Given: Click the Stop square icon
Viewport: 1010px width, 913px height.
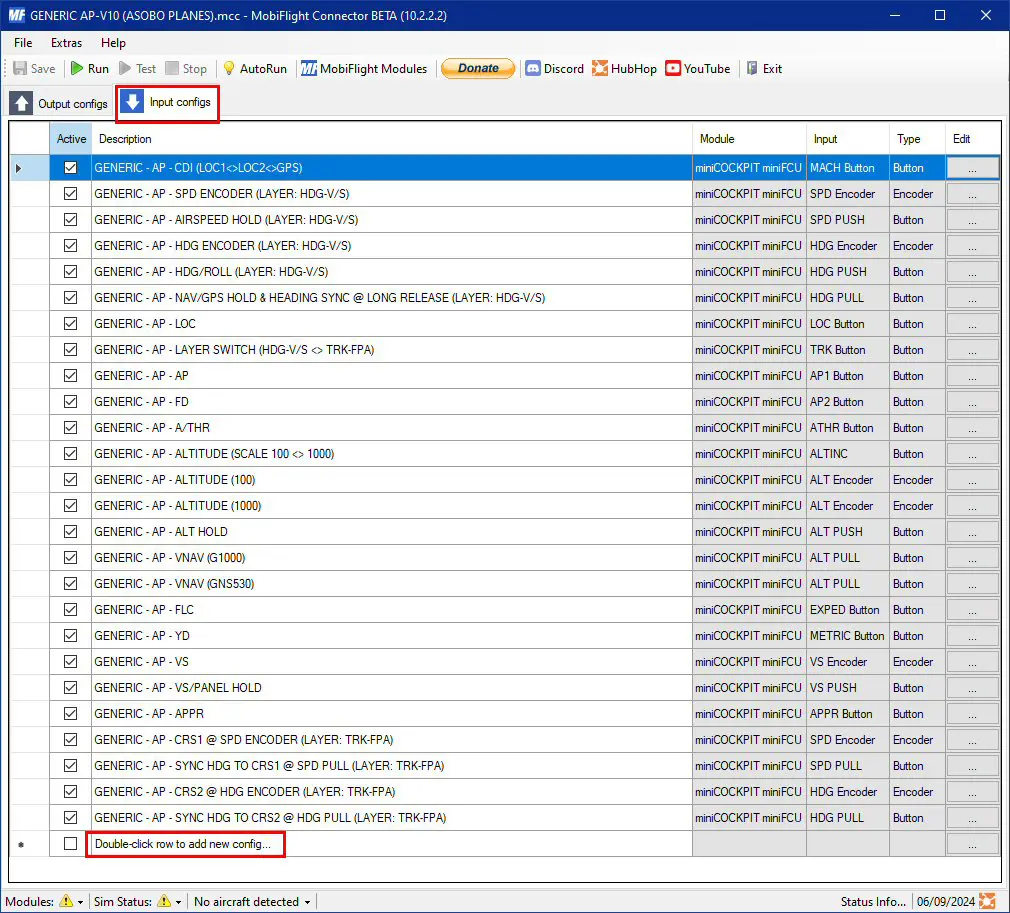Looking at the screenshot, I should pyautogui.click(x=172, y=68).
